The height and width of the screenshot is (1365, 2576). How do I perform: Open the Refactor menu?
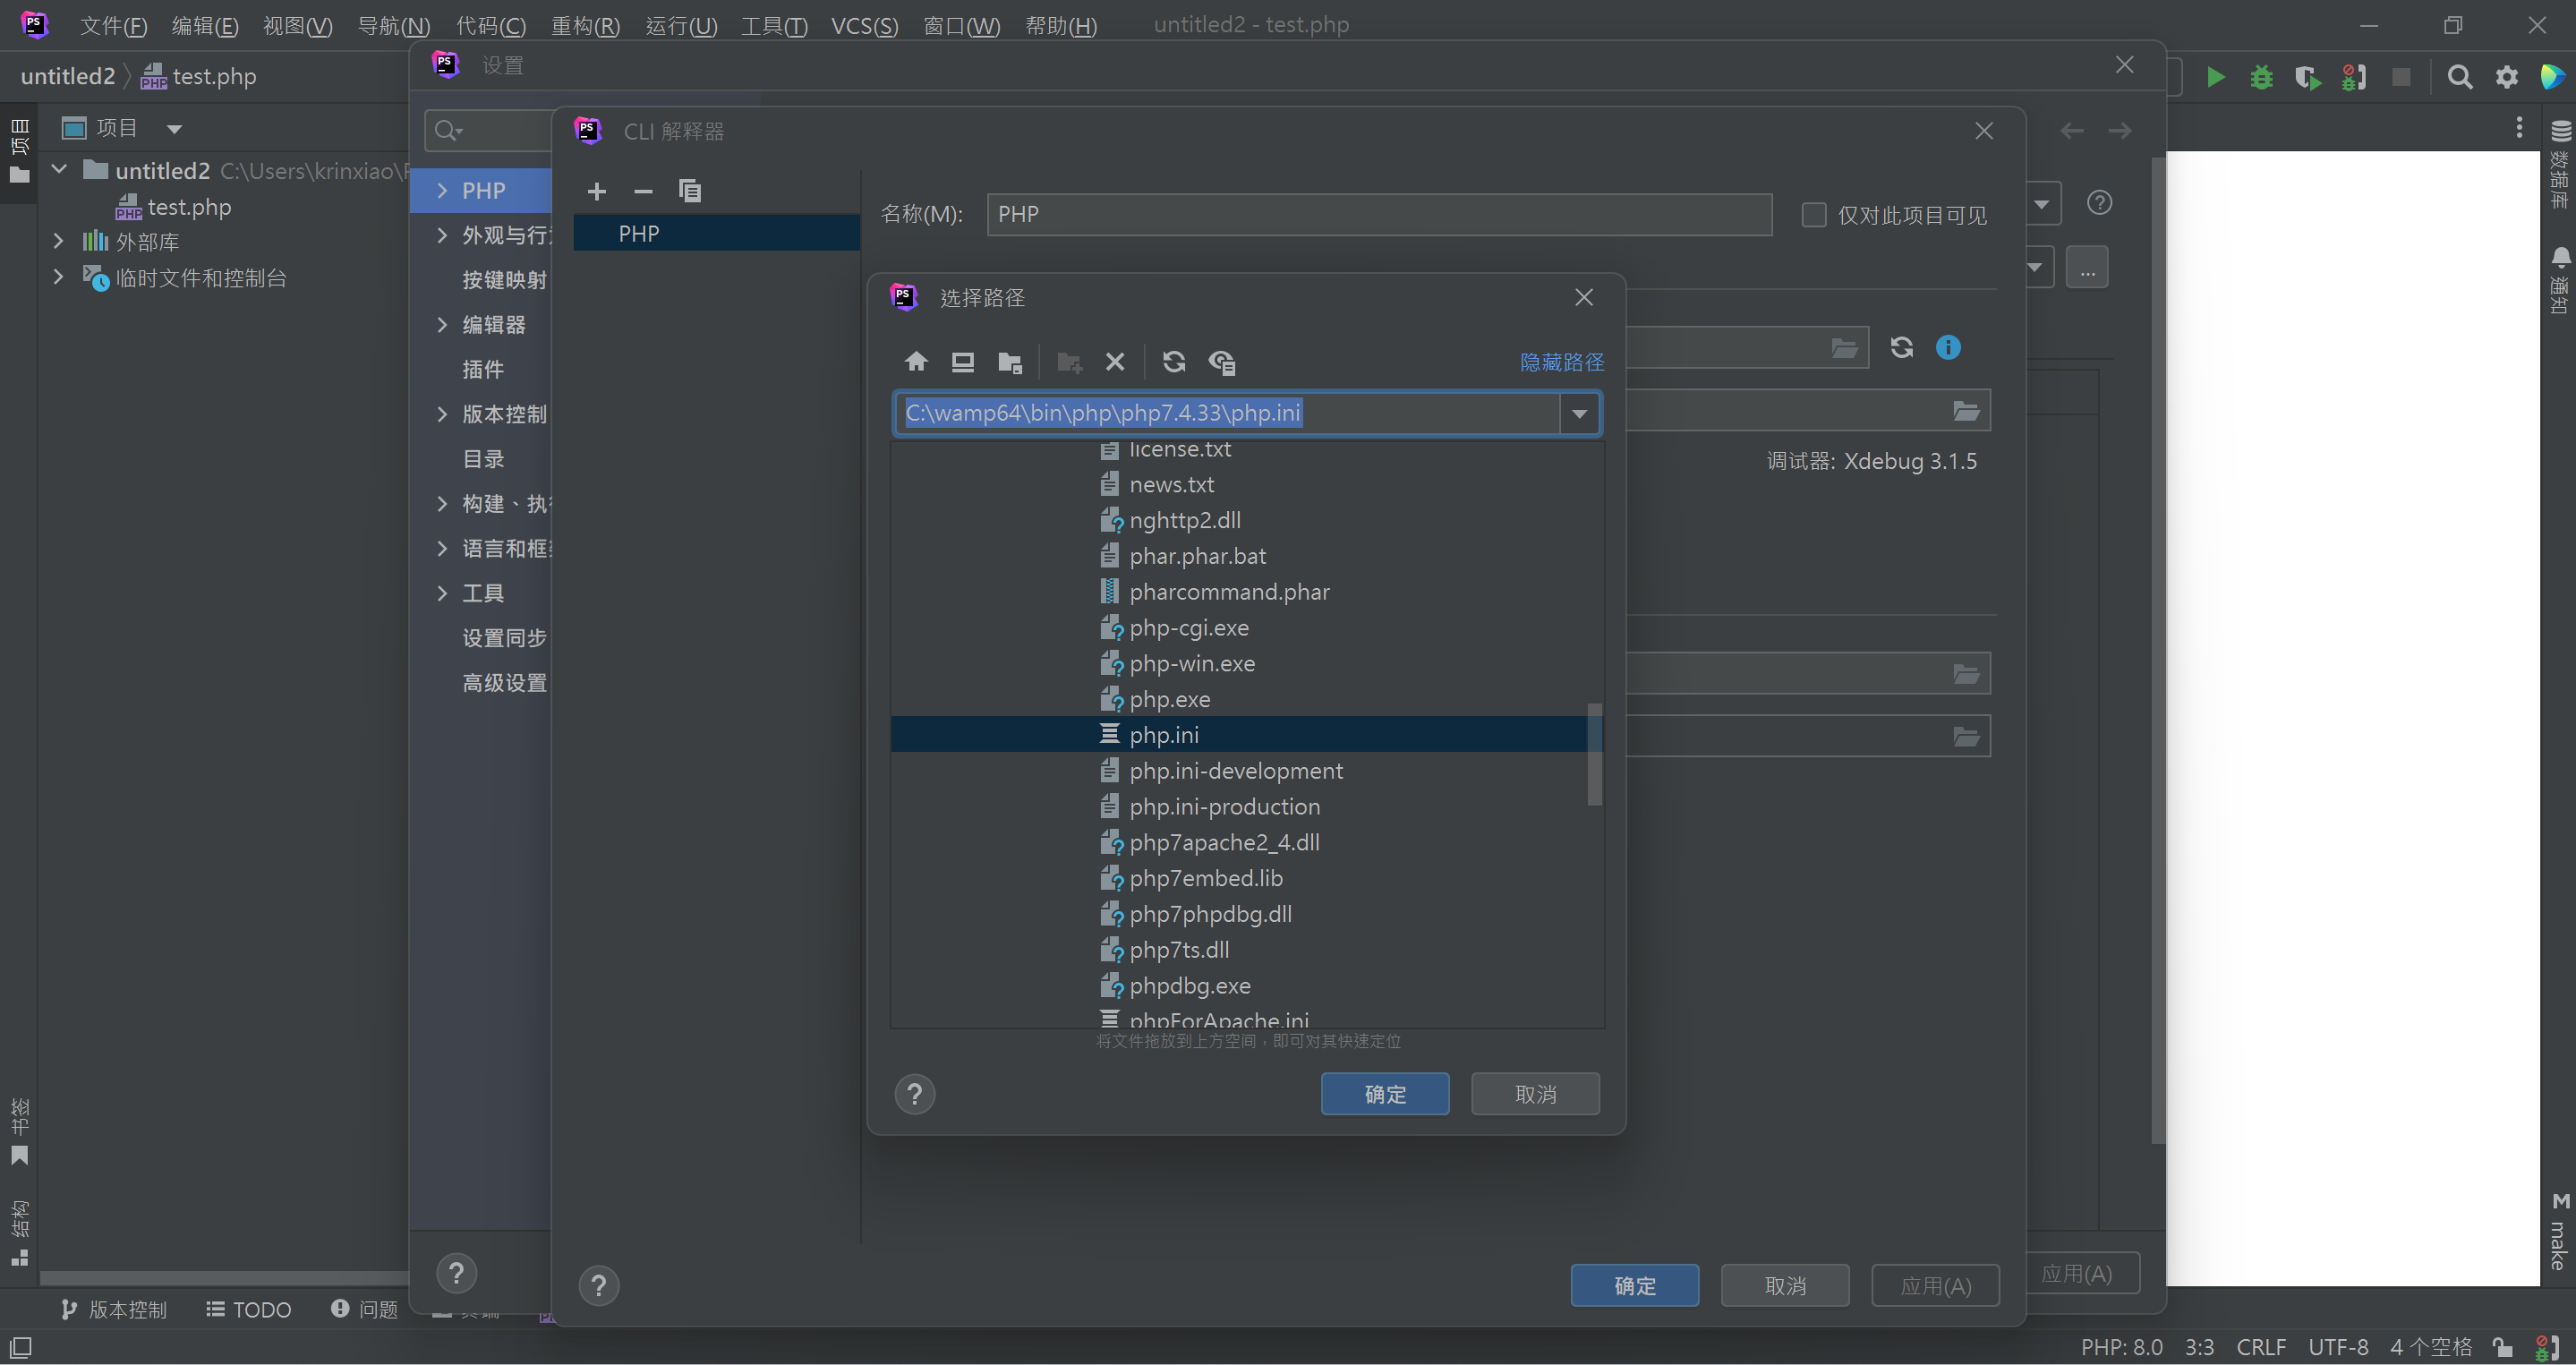tap(585, 25)
